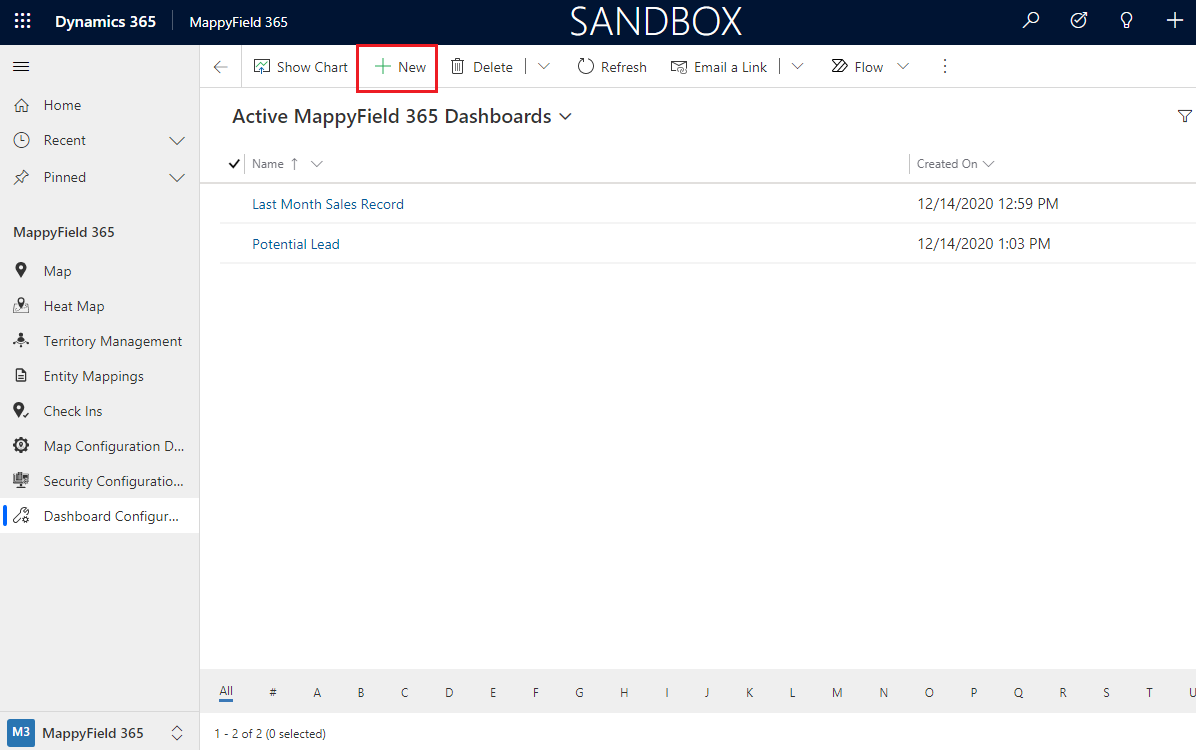The width and height of the screenshot is (1196, 750).
Task: Click the Delete trash button
Action: (x=481, y=67)
